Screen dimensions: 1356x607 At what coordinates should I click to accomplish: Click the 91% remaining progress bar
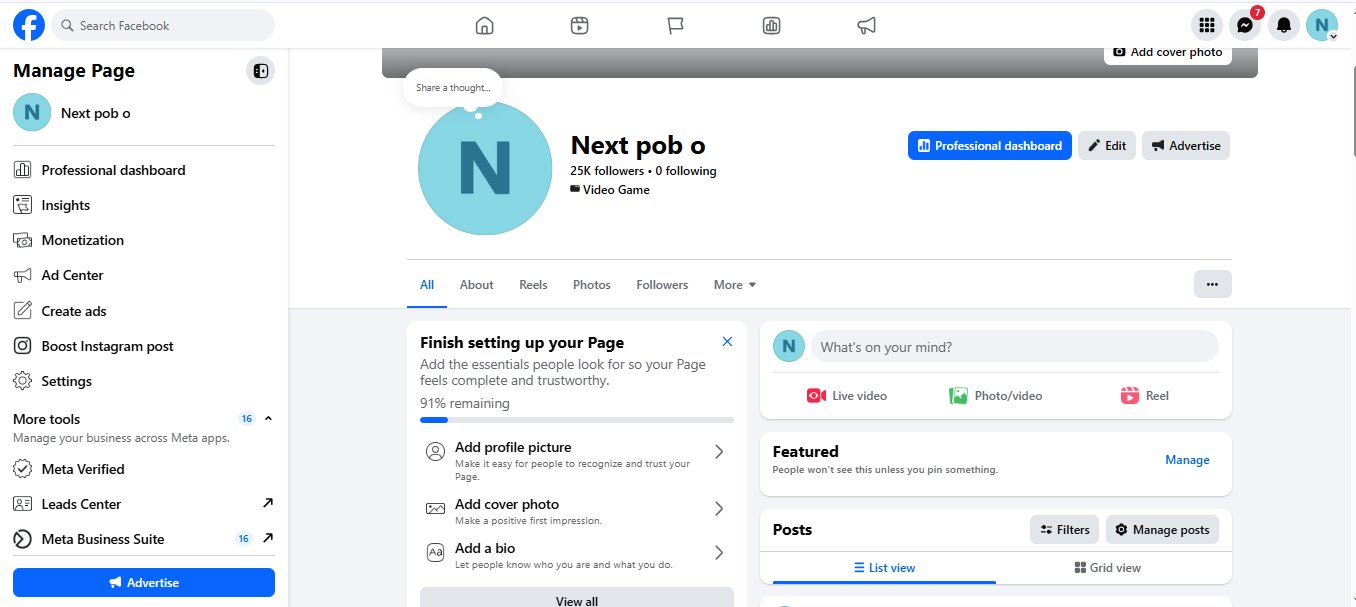(577, 420)
